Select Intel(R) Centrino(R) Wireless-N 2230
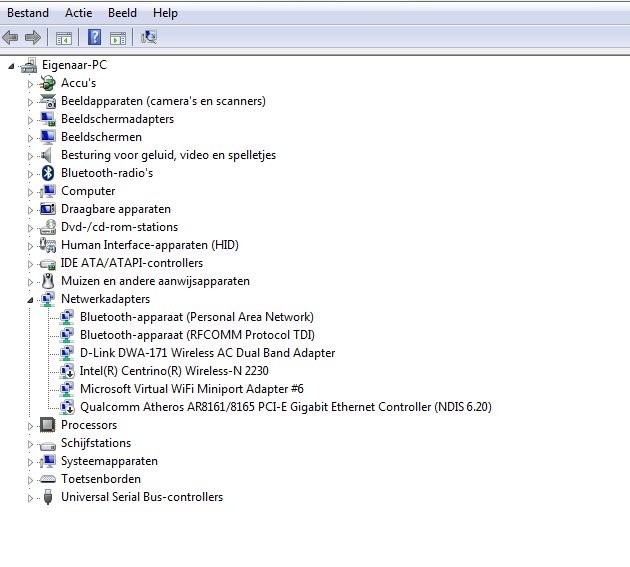Image resolution: width=630 pixels, height=567 pixels. coord(174,371)
